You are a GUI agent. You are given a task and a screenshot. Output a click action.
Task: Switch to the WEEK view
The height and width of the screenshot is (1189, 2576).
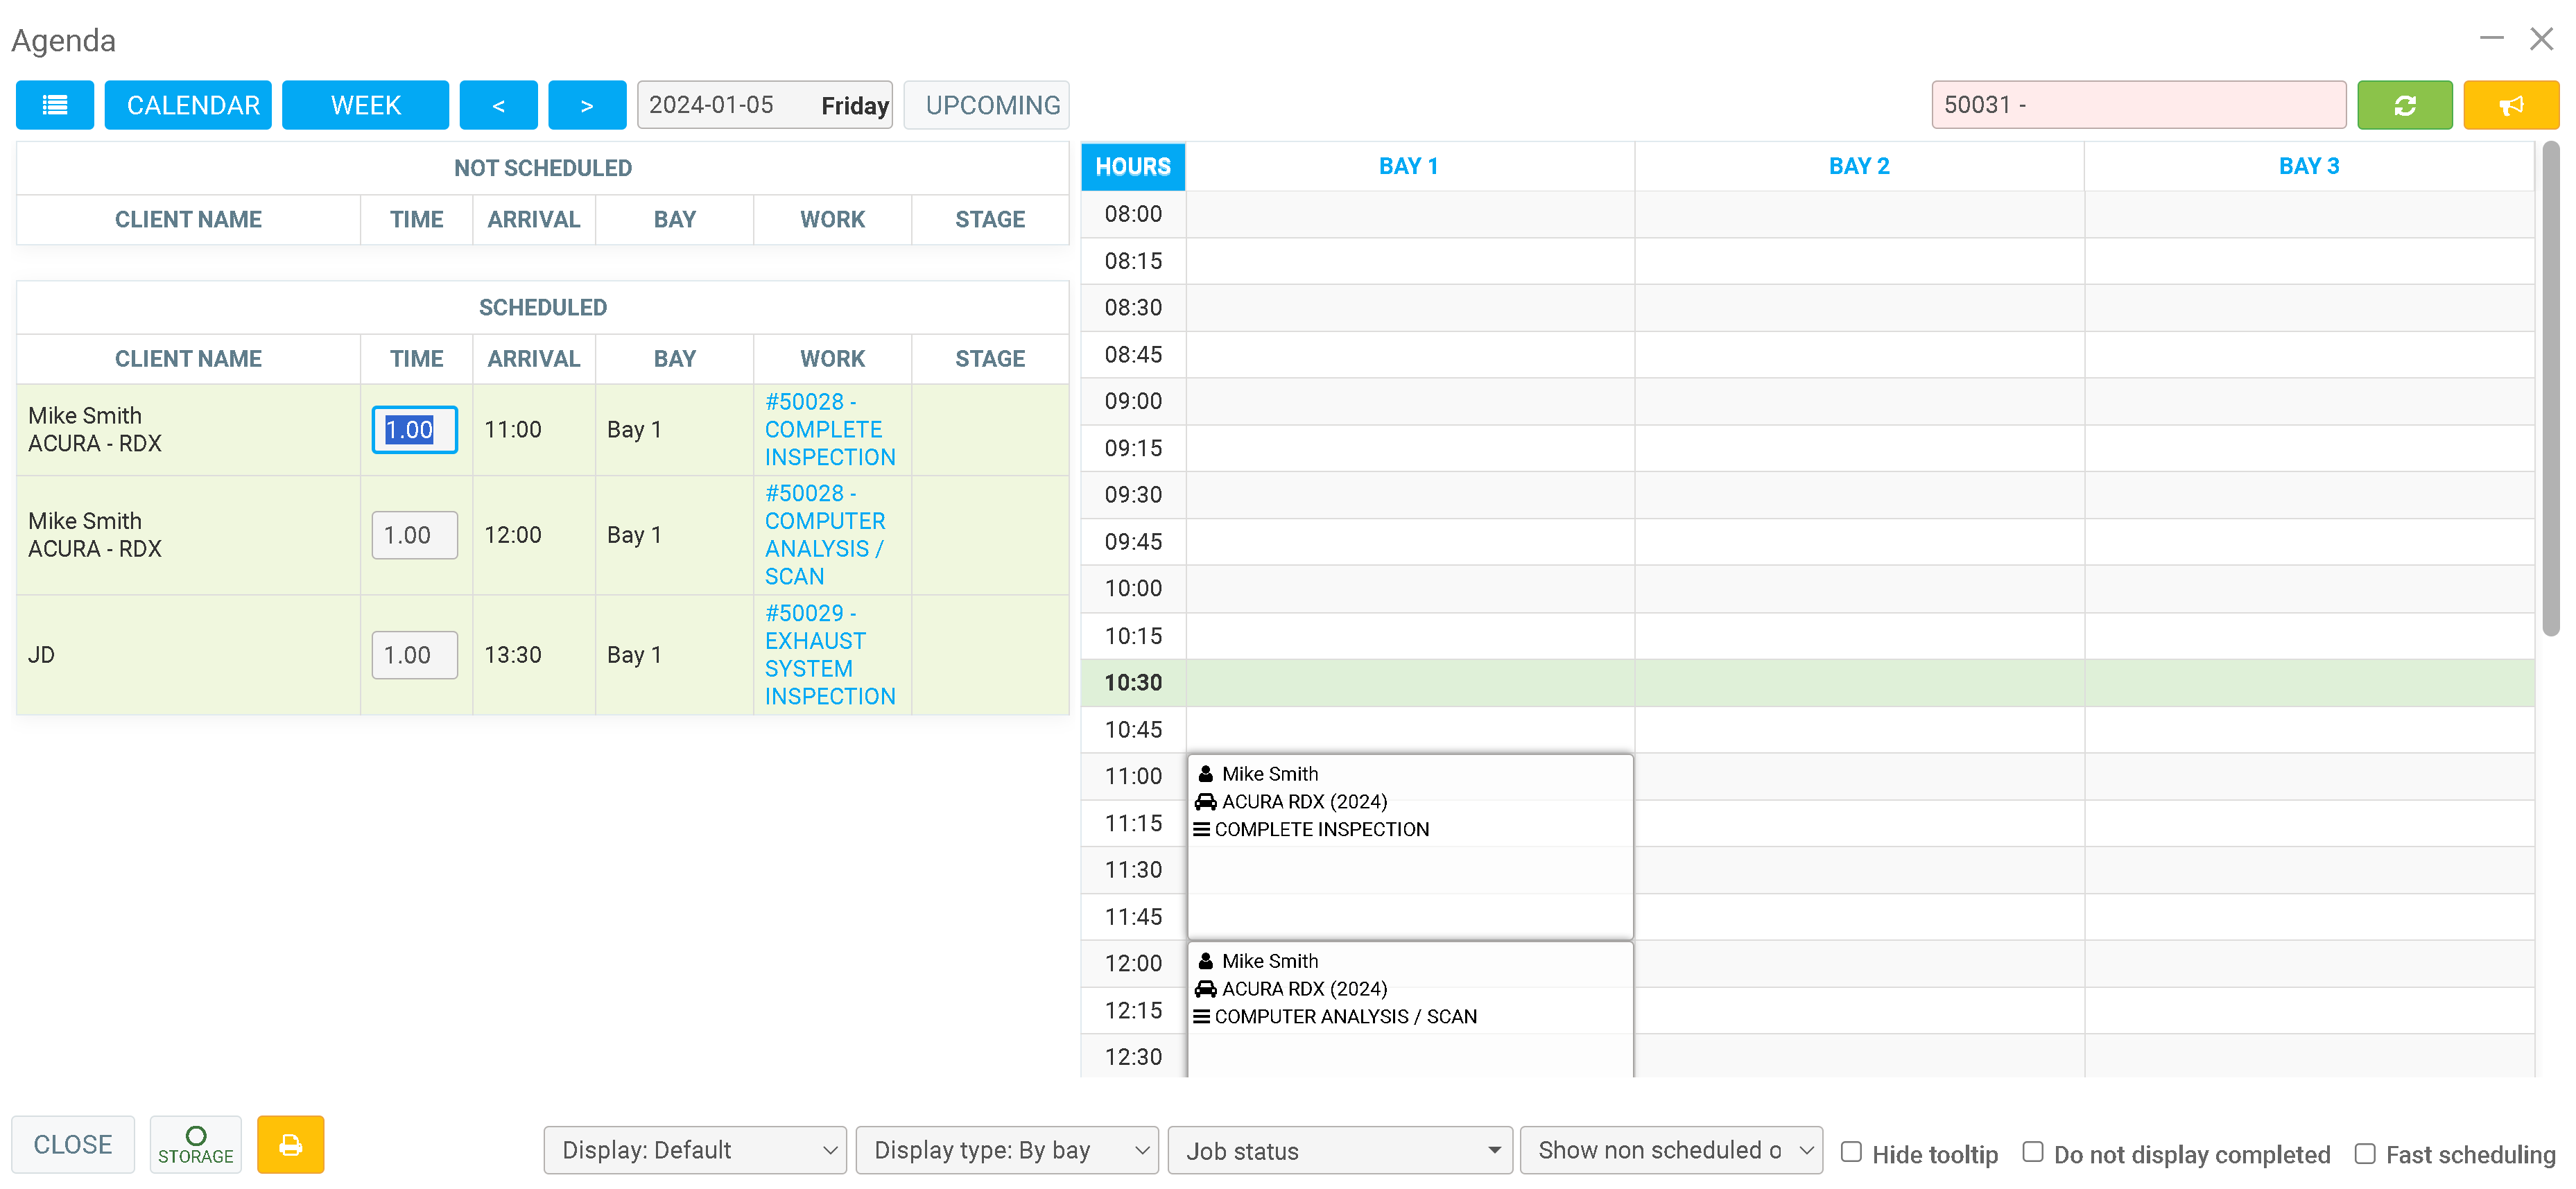[x=365, y=105]
